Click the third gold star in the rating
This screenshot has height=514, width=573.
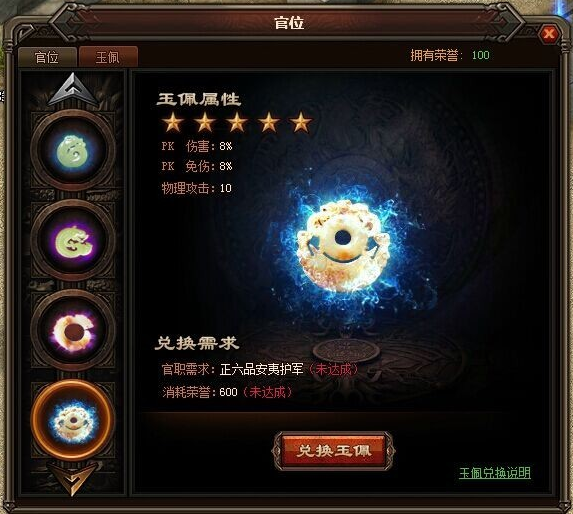237,122
